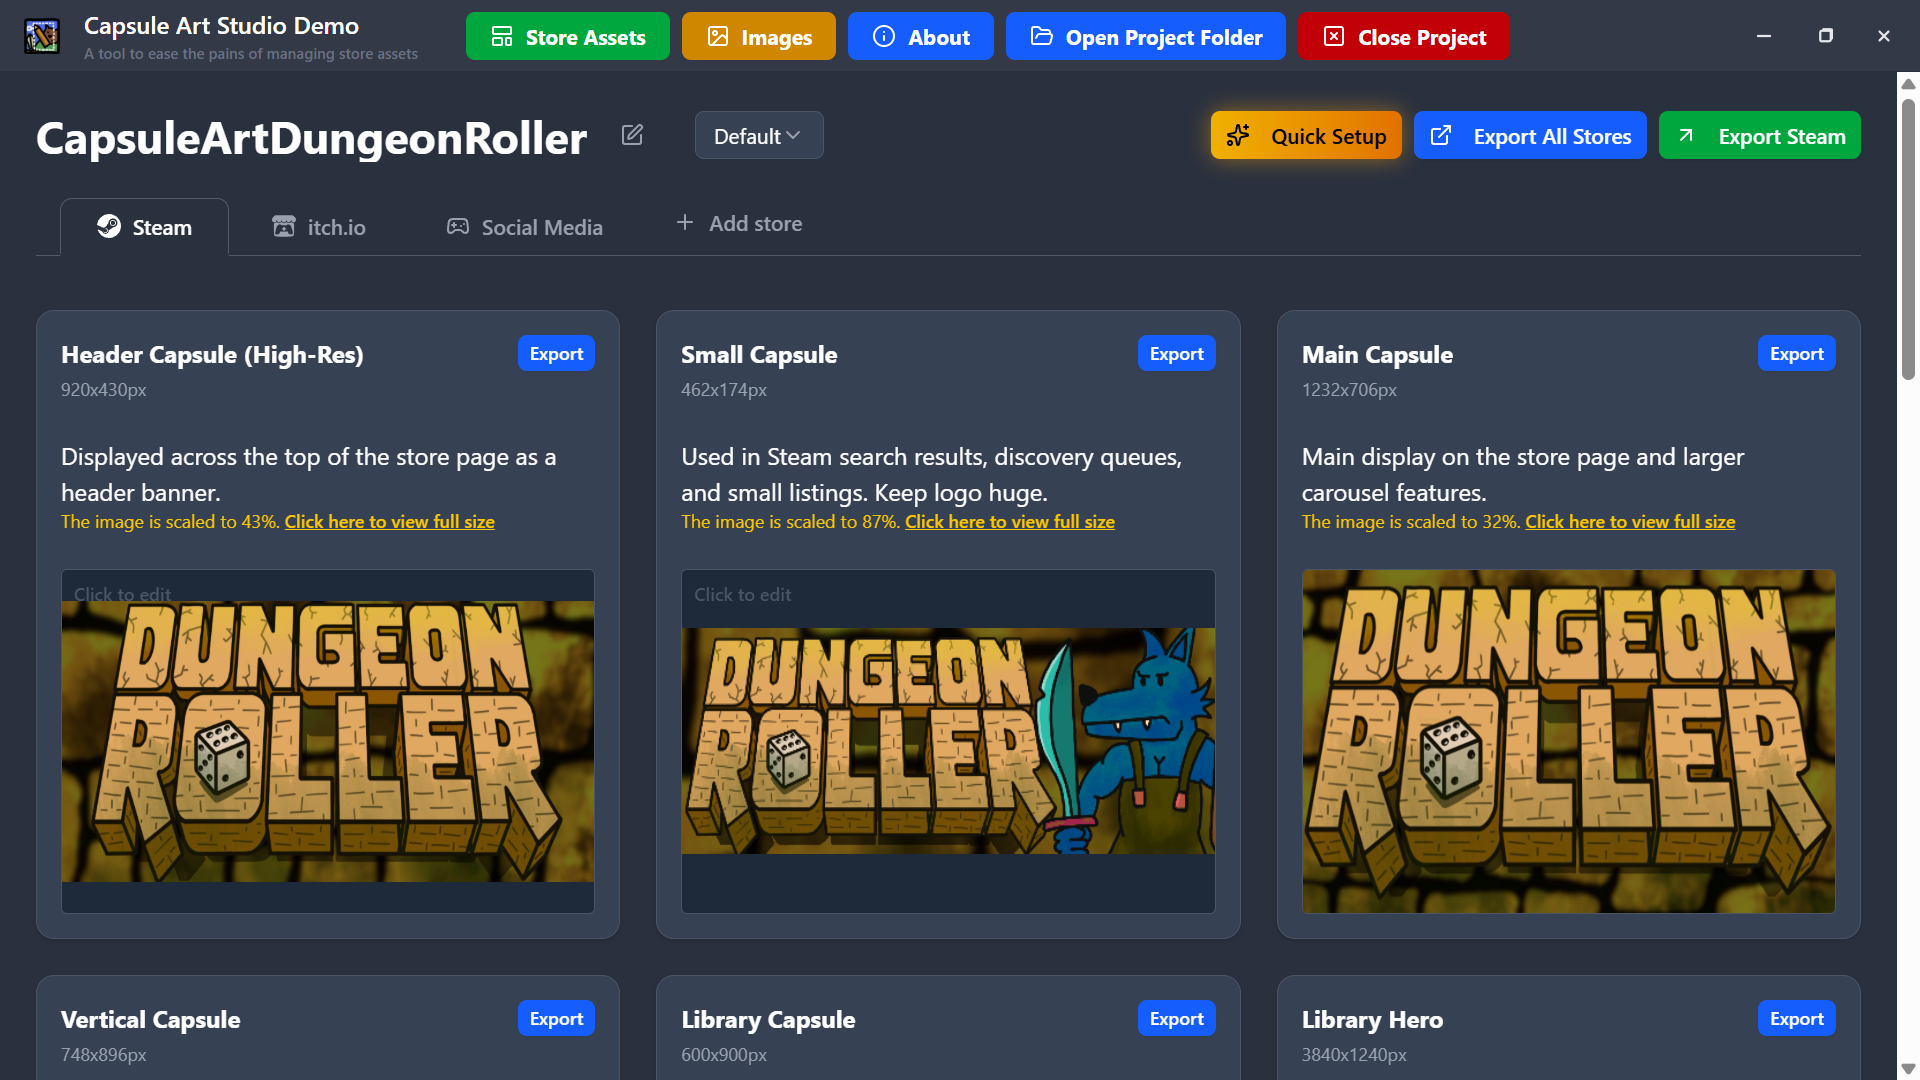Image resolution: width=1920 pixels, height=1080 pixels.
Task: Switch to the Social Media tab
Action: pos(524,227)
